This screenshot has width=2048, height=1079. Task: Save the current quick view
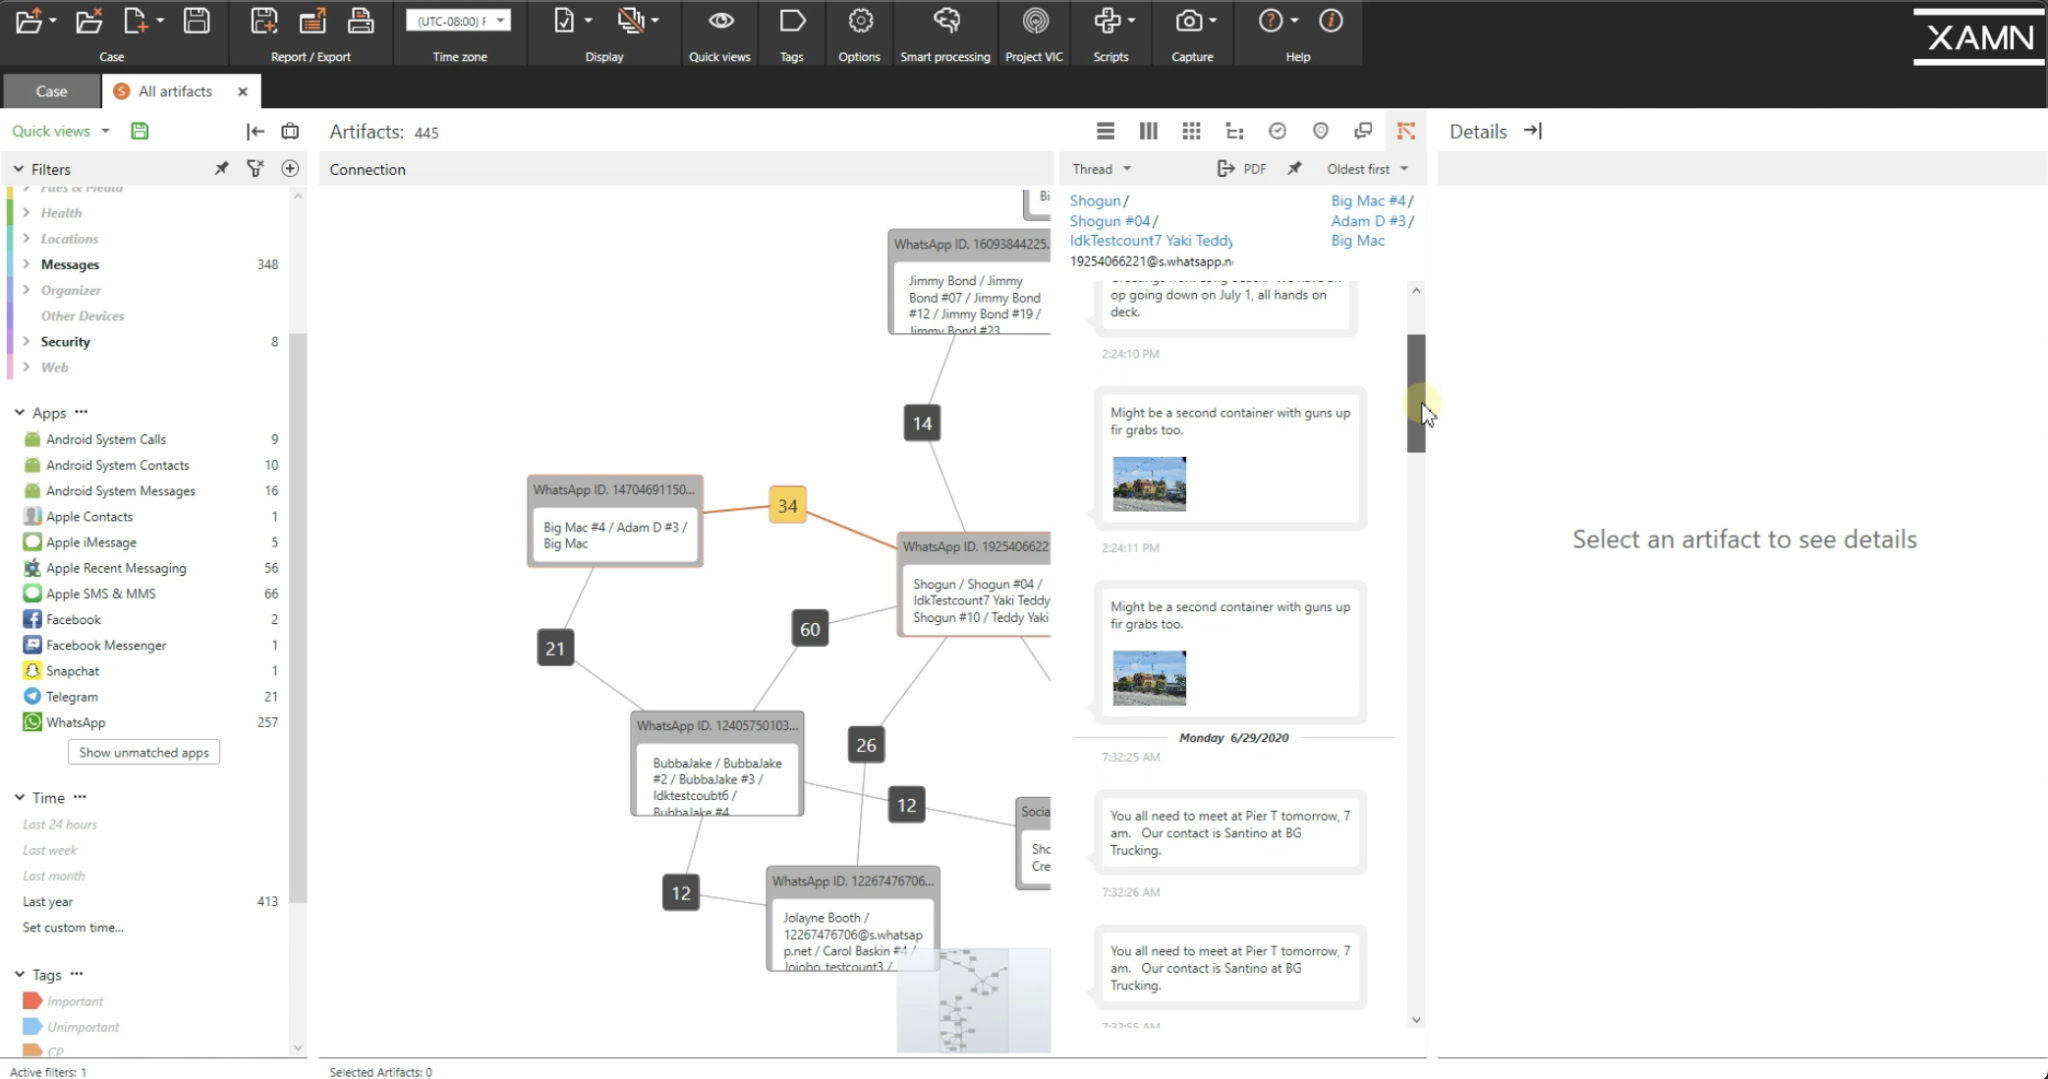coord(139,130)
